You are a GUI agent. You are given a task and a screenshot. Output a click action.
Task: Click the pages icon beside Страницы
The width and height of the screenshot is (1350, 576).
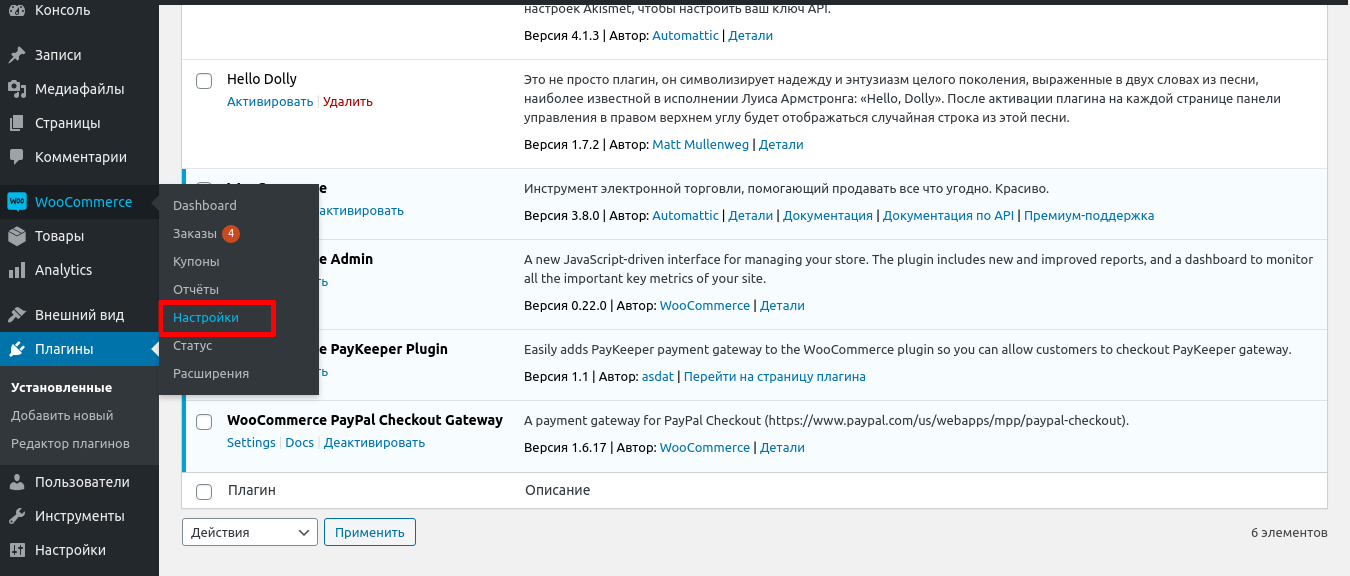coord(17,123)
